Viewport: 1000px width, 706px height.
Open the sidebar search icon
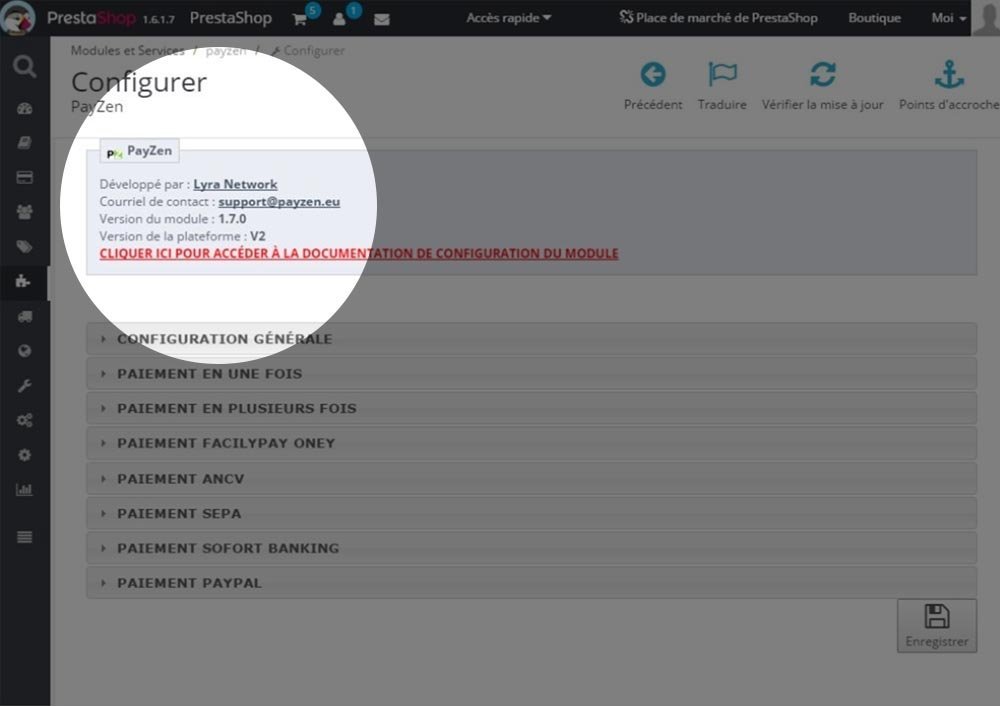click(x=25, y=66)
